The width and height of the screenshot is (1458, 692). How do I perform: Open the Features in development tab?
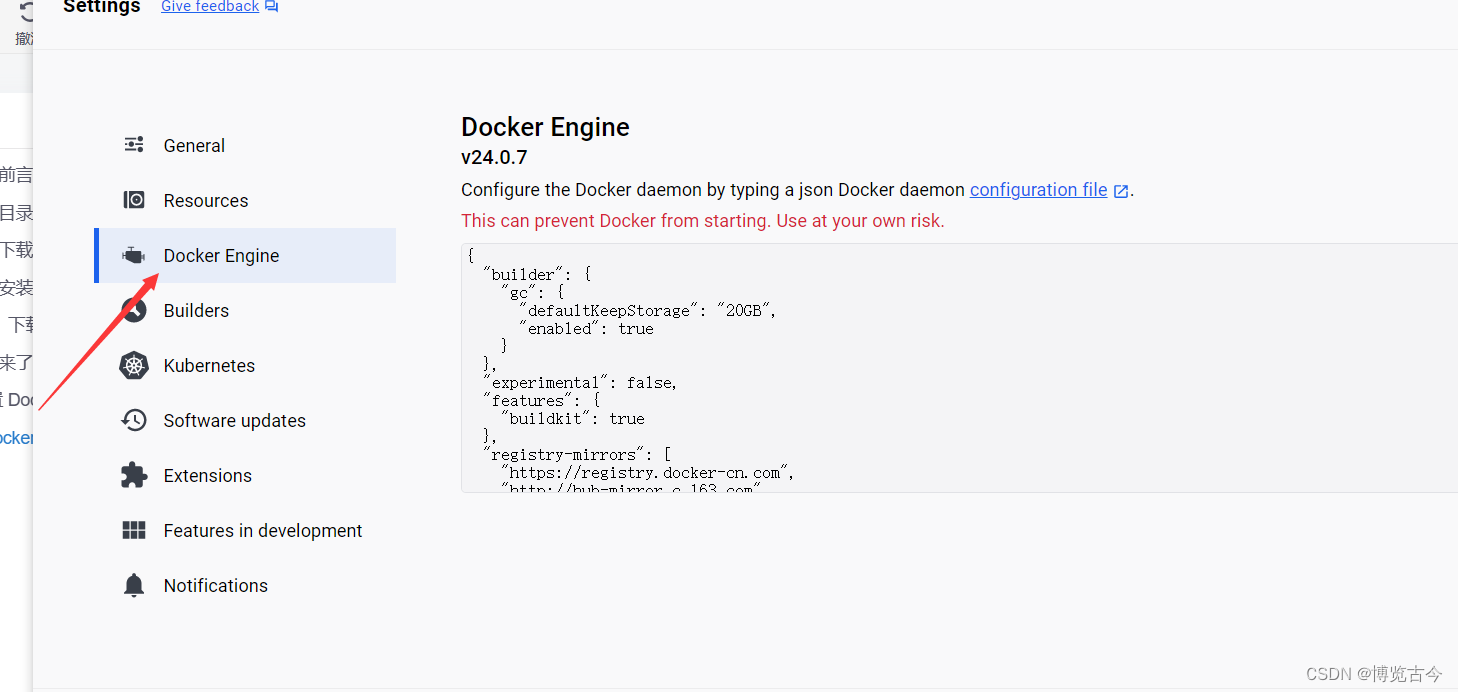pyautogui.click(x=245, y=530)
